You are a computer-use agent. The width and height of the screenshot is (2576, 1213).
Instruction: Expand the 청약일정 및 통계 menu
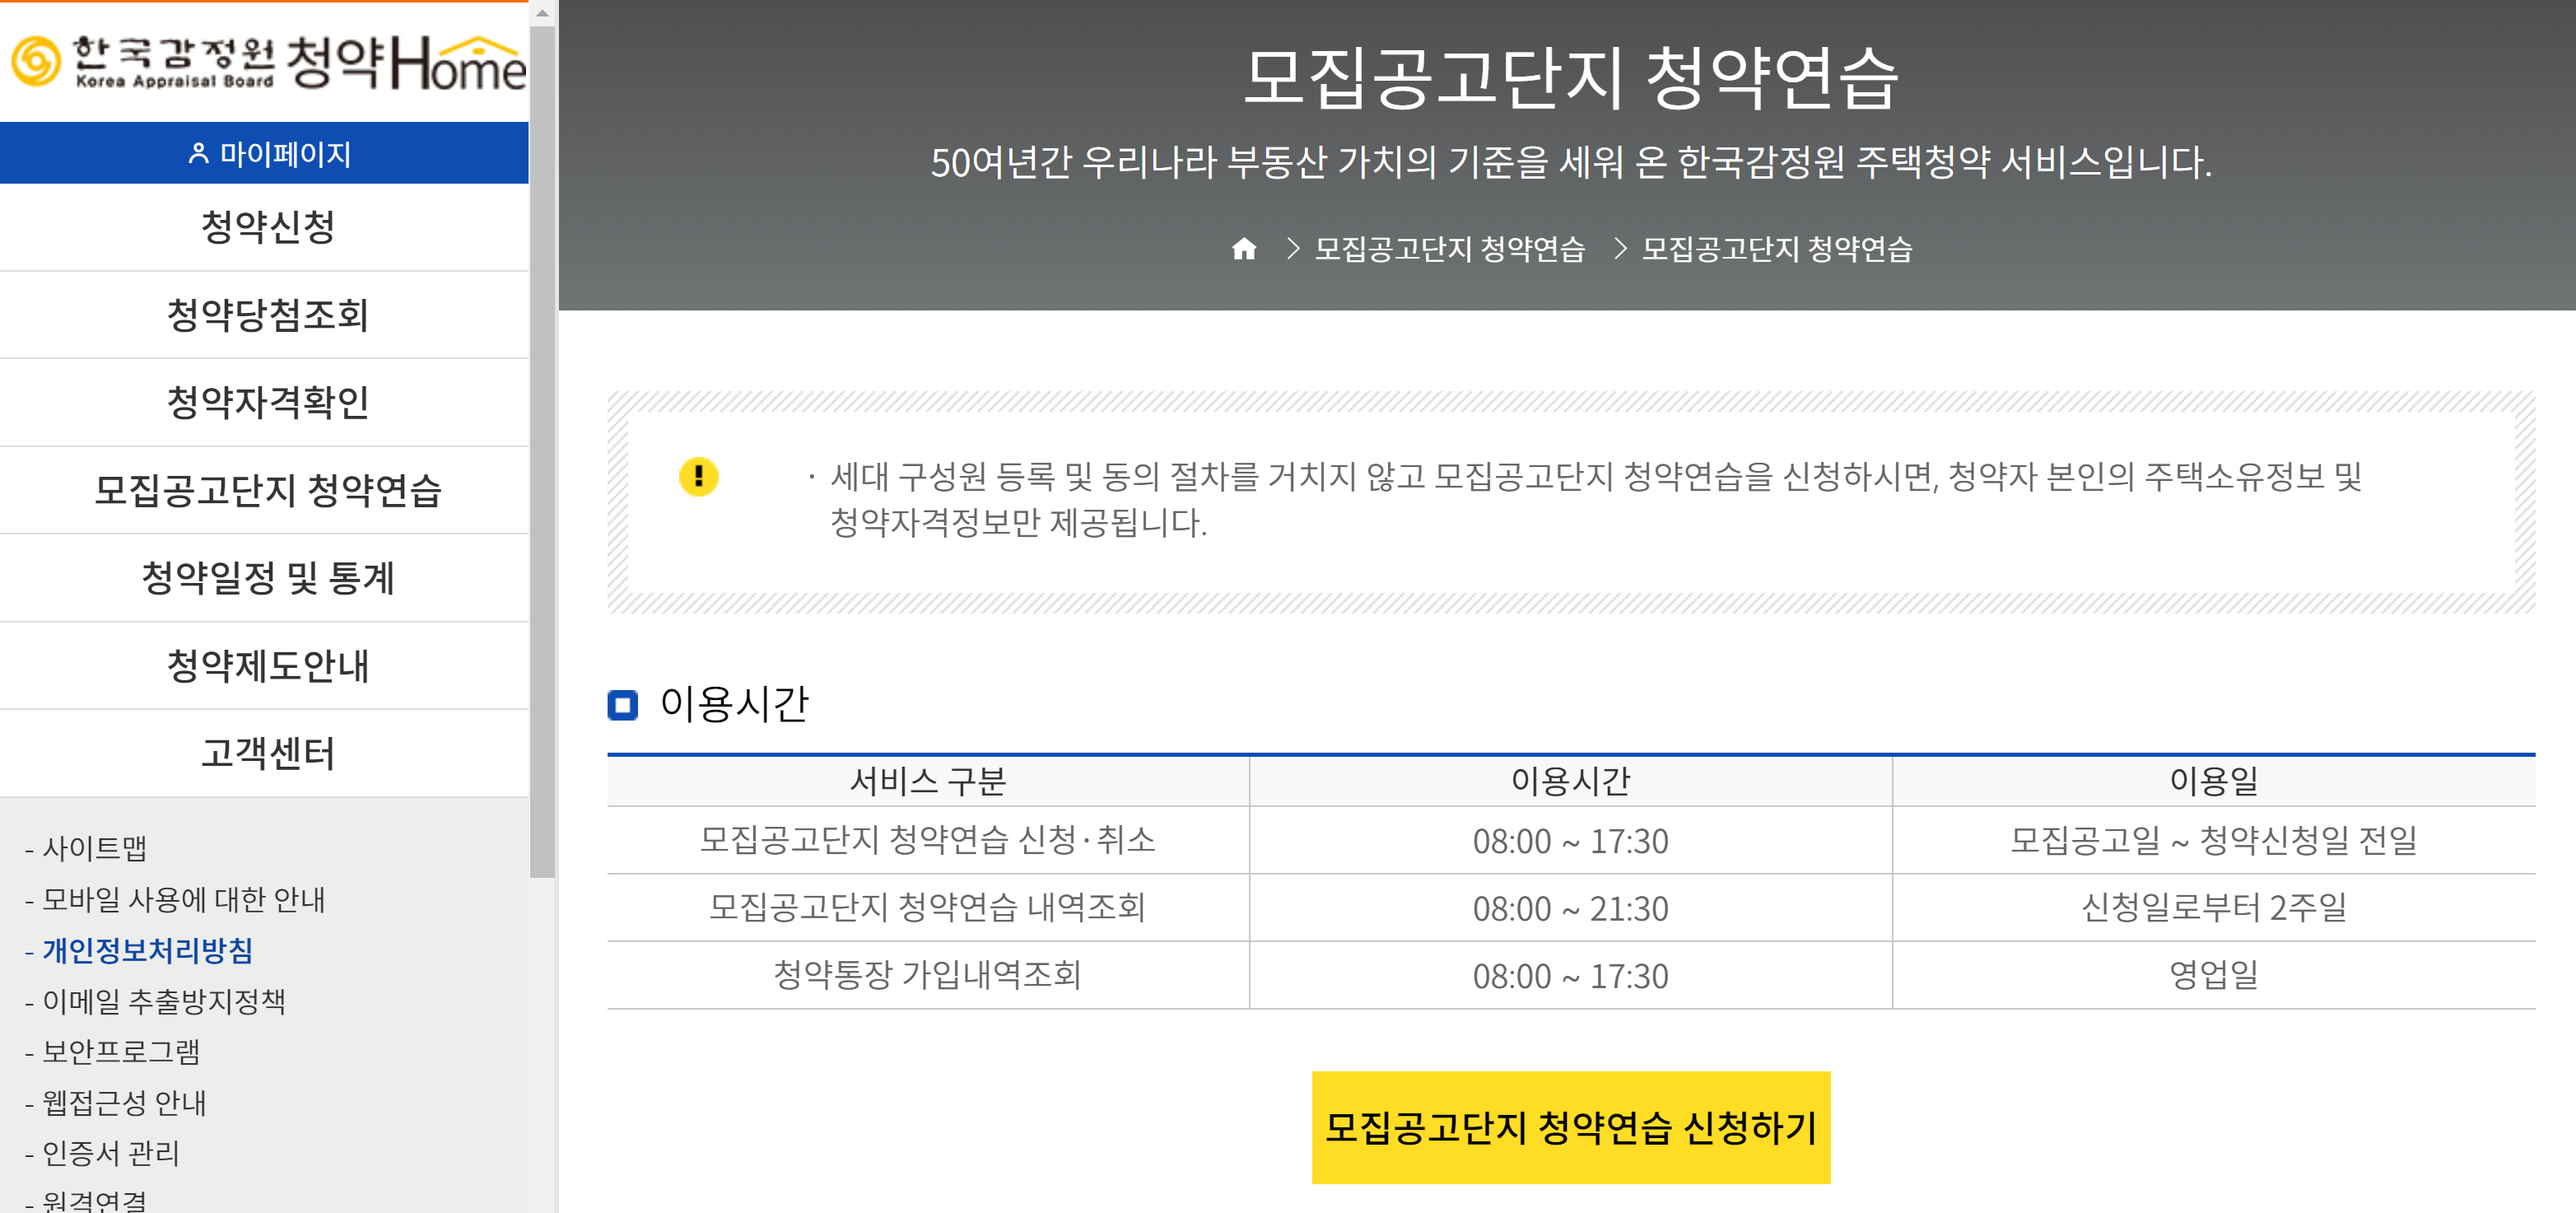267,578
